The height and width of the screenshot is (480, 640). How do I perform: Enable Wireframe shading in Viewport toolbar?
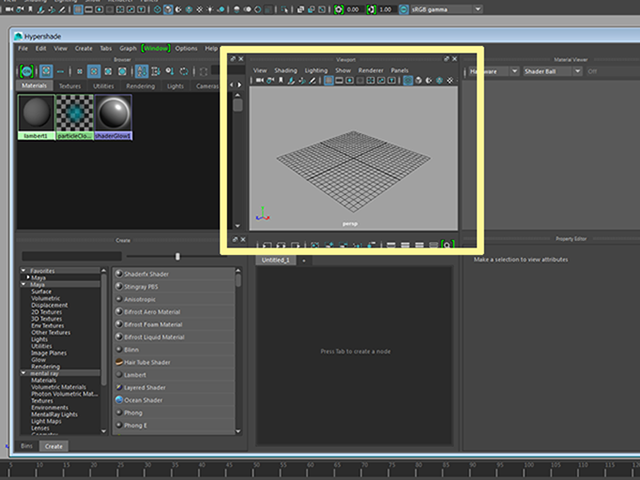pos(408,80)
